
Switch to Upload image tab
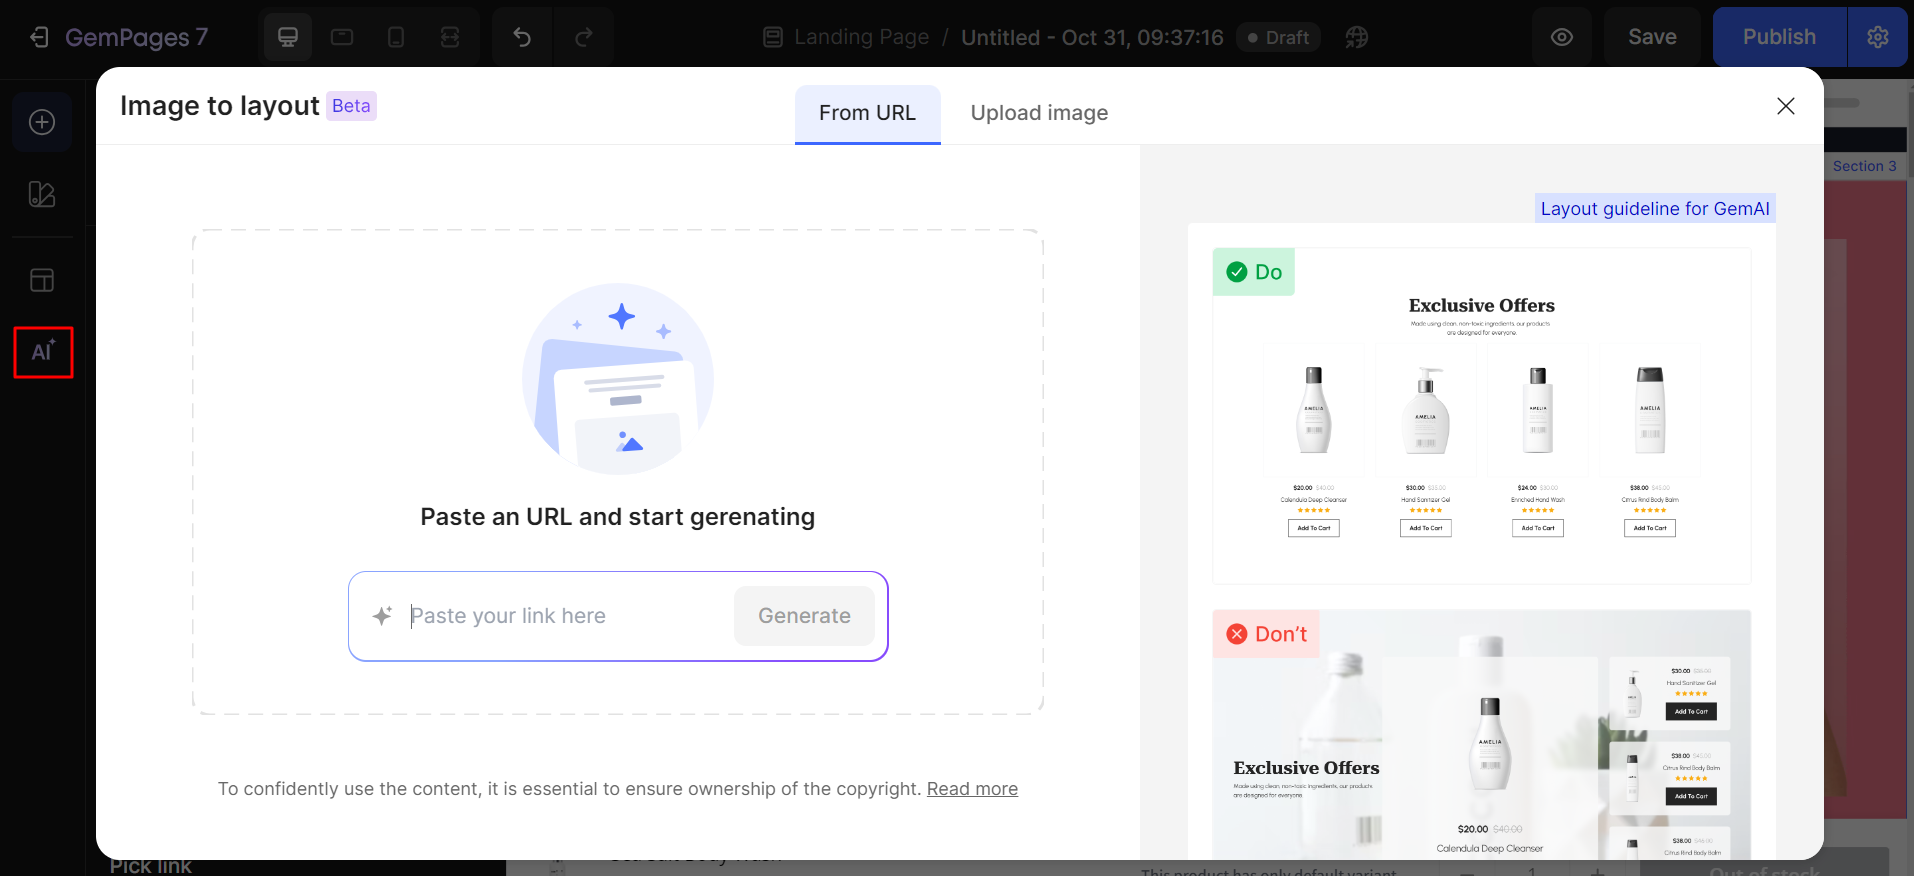pyautogui.click(x=1039, y=113)
